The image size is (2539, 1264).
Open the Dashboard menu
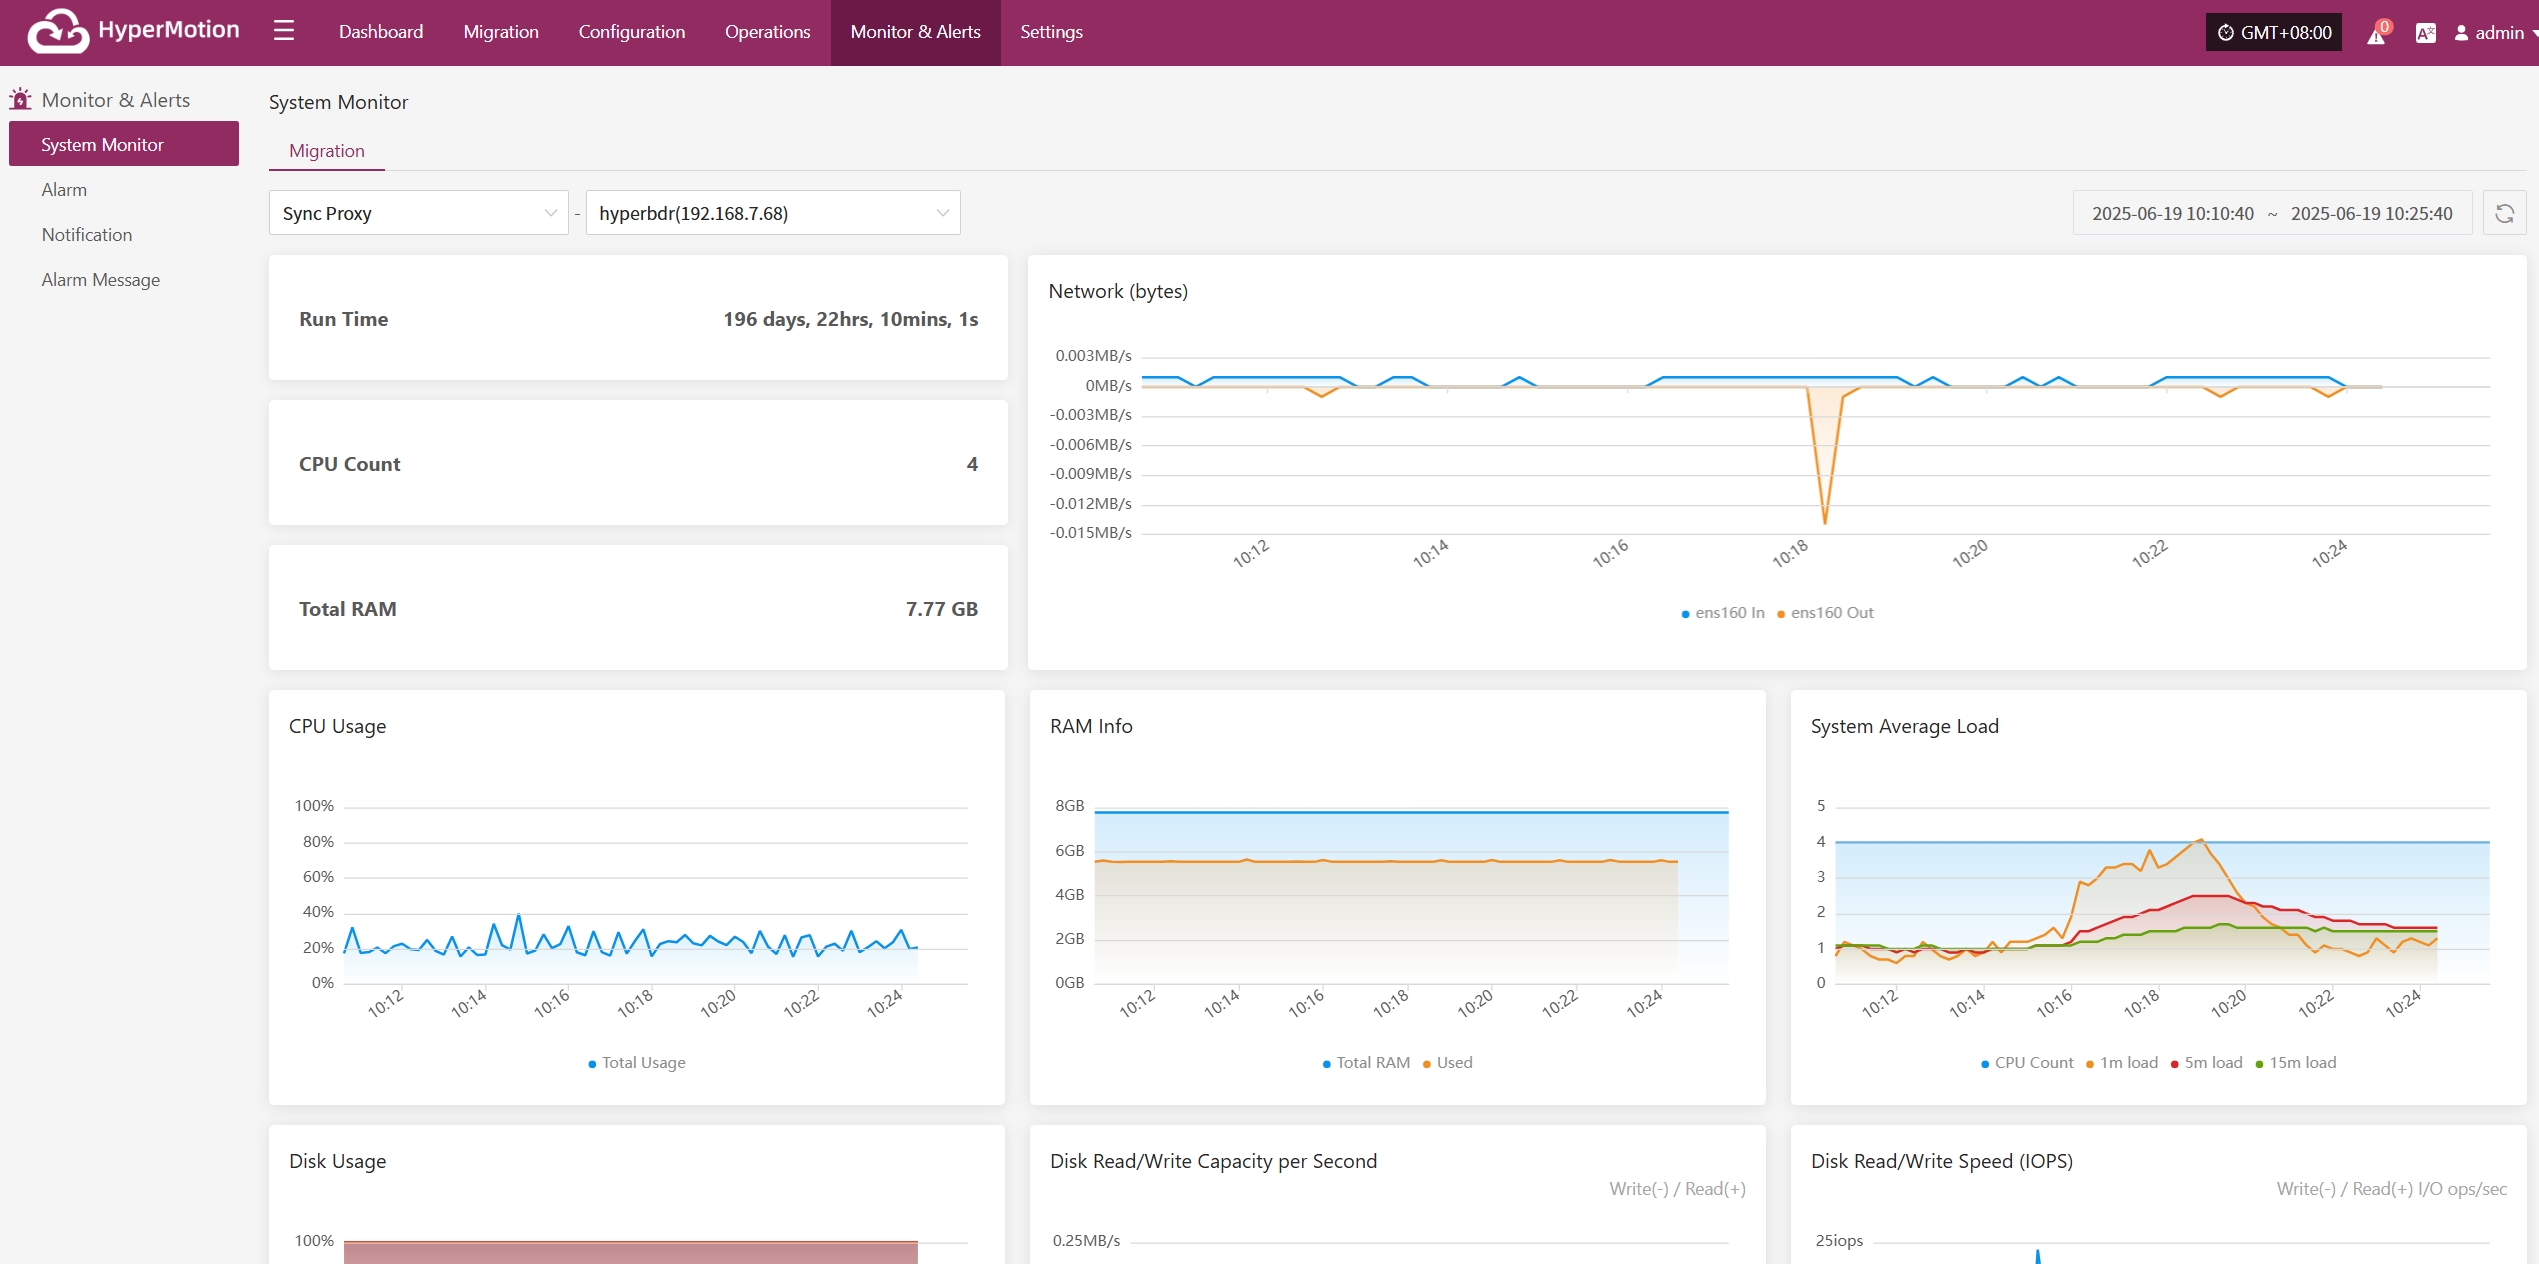click(381, 32)
